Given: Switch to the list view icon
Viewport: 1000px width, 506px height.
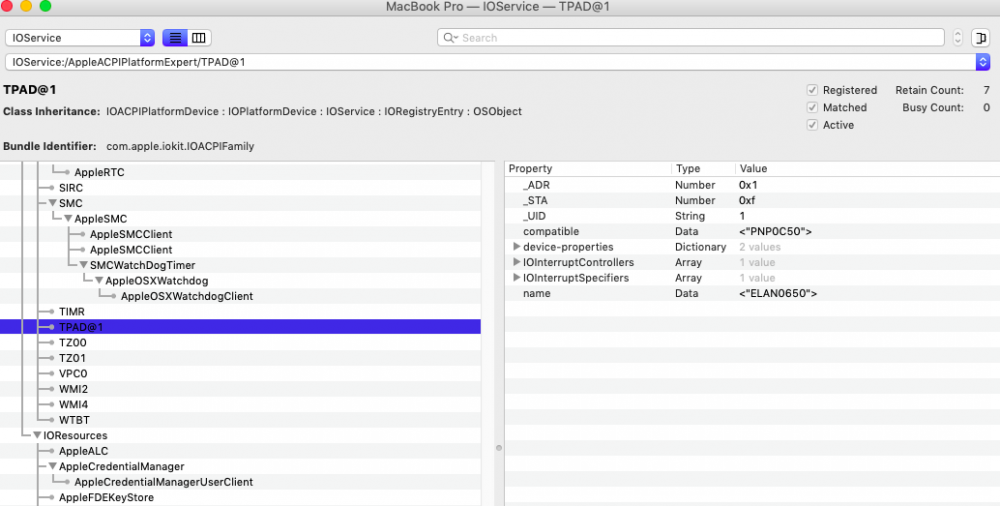Looking at the screenshot, I should (175, 38).
